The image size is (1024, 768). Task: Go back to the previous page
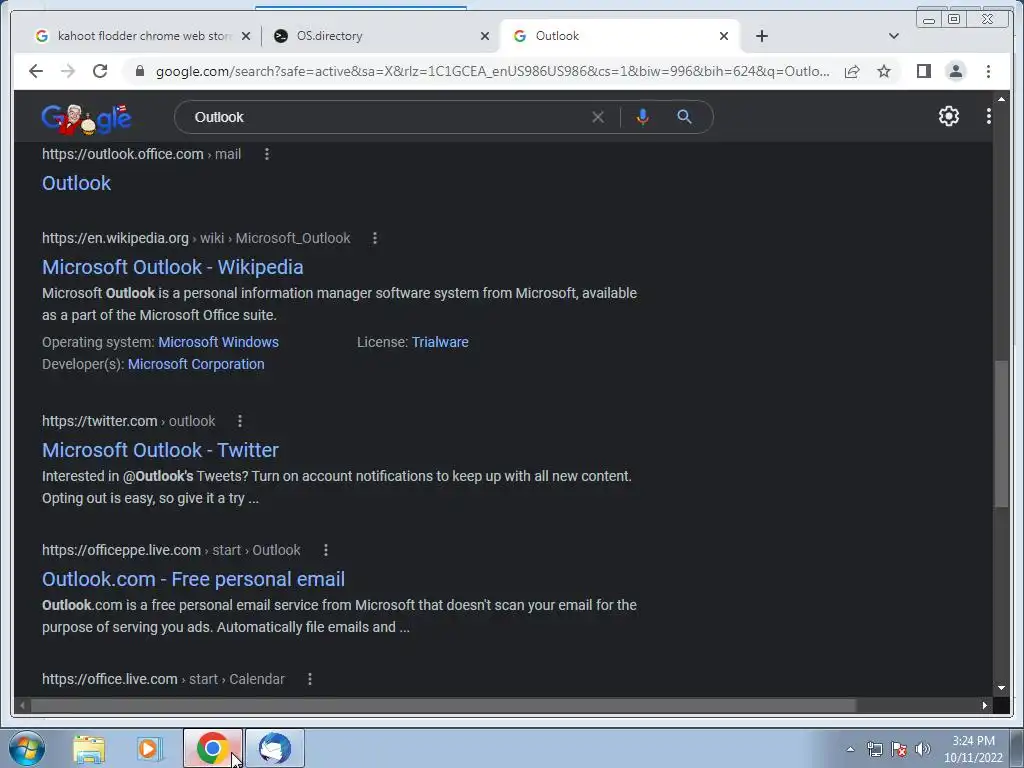[36, 71]
